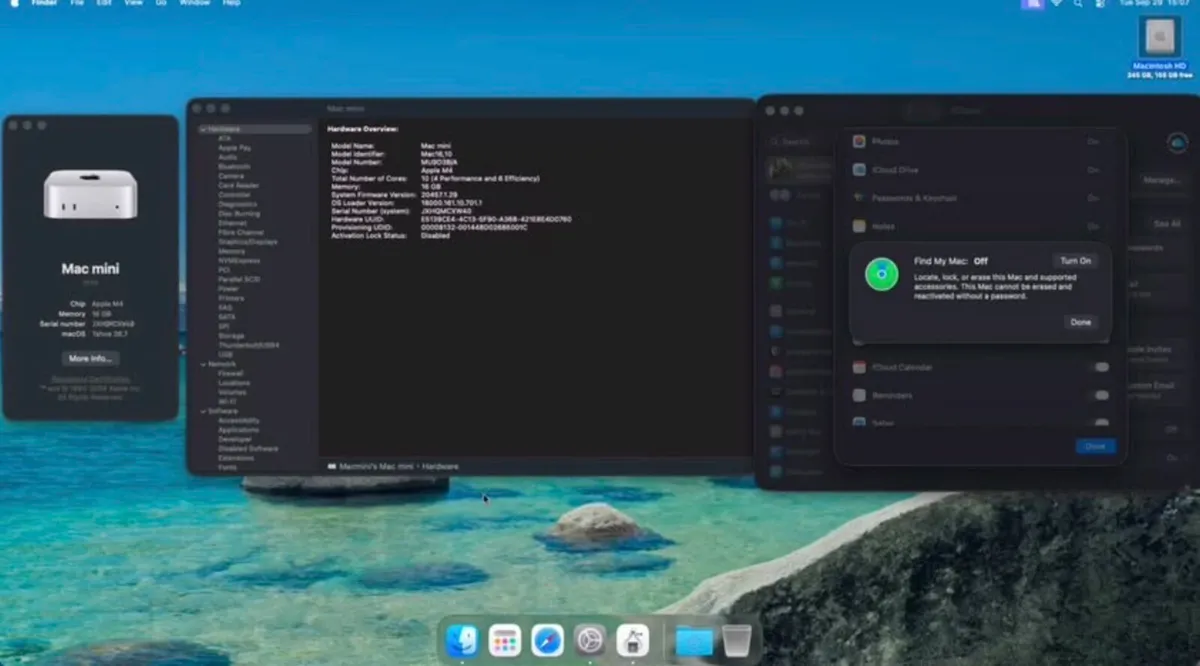Image resolution: width=1200 pixels, height=666 pixels.
Task: Click the Search field in System Settings
Action: pos(798,142)
